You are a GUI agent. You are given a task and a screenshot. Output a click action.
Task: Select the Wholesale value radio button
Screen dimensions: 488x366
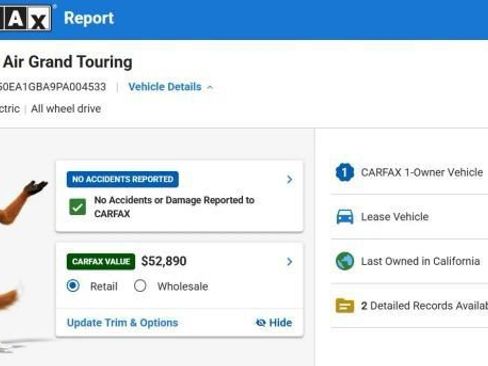[x=140, y=286]
